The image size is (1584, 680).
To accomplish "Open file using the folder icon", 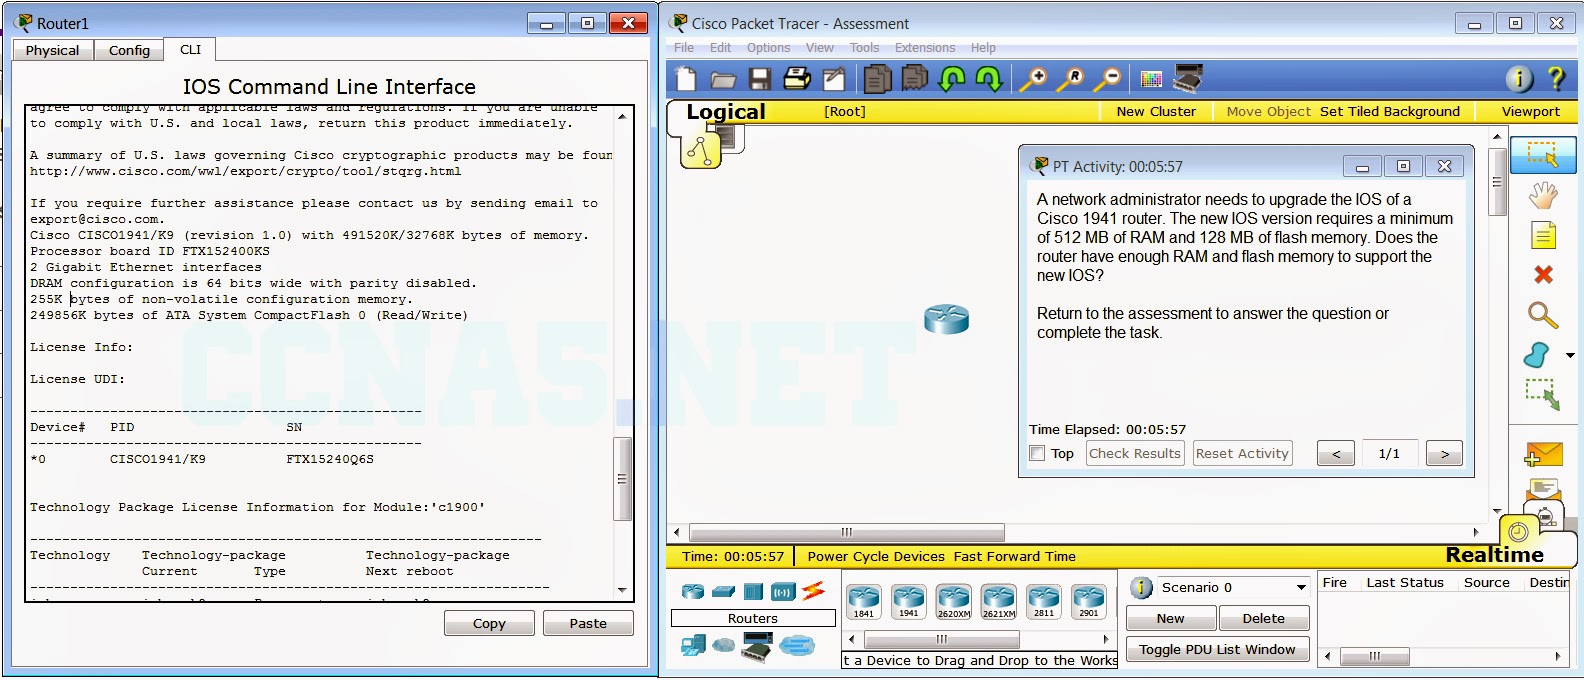I will 723,80.
